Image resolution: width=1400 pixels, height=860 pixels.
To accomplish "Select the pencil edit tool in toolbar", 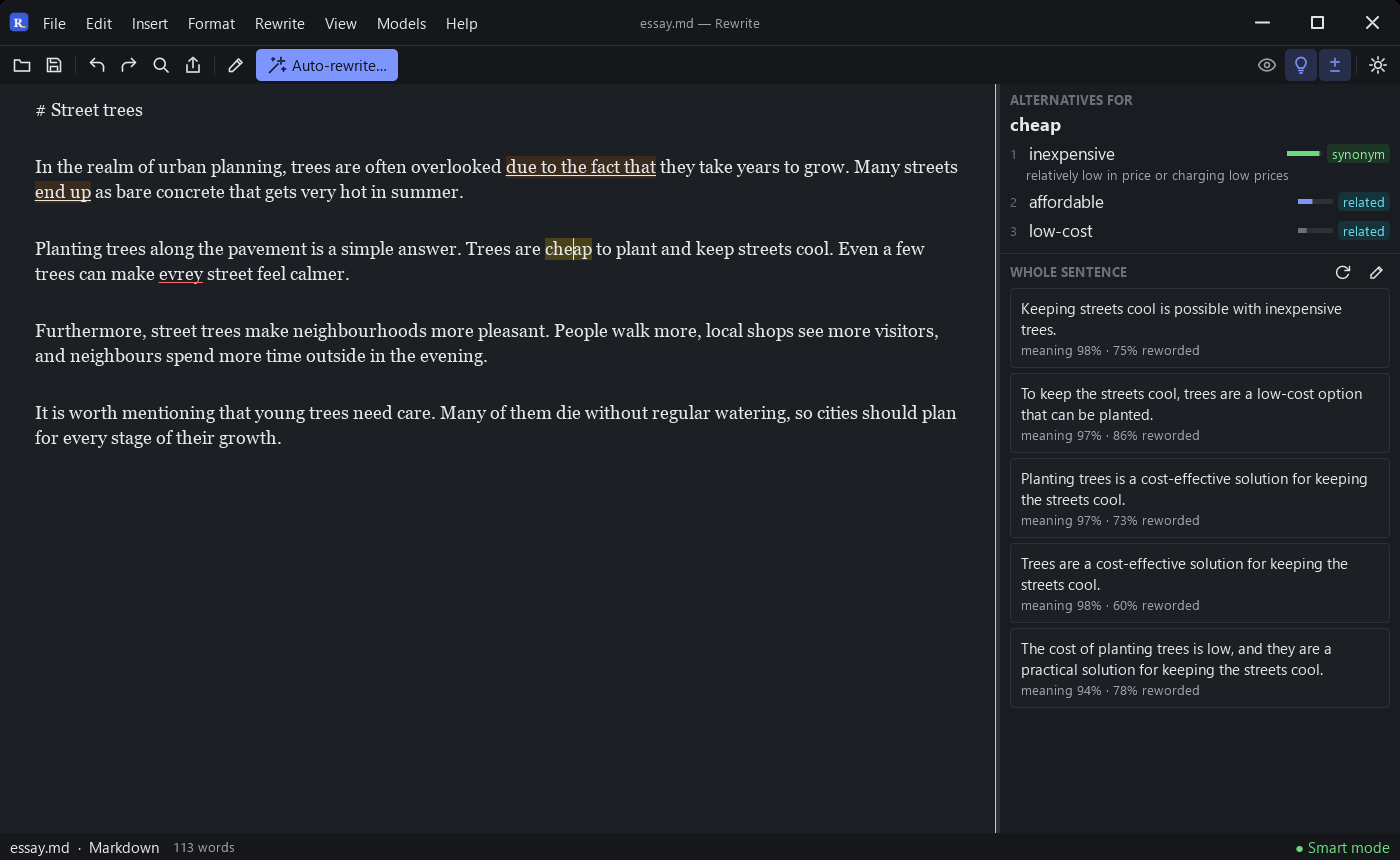I will pos(236,66).
